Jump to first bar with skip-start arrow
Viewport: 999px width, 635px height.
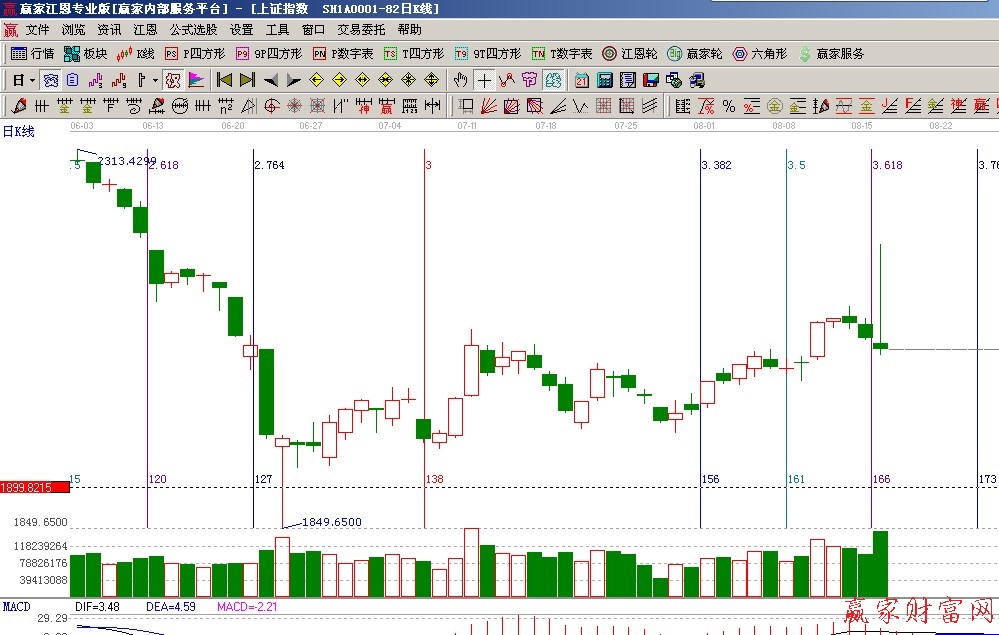point(224,80)
